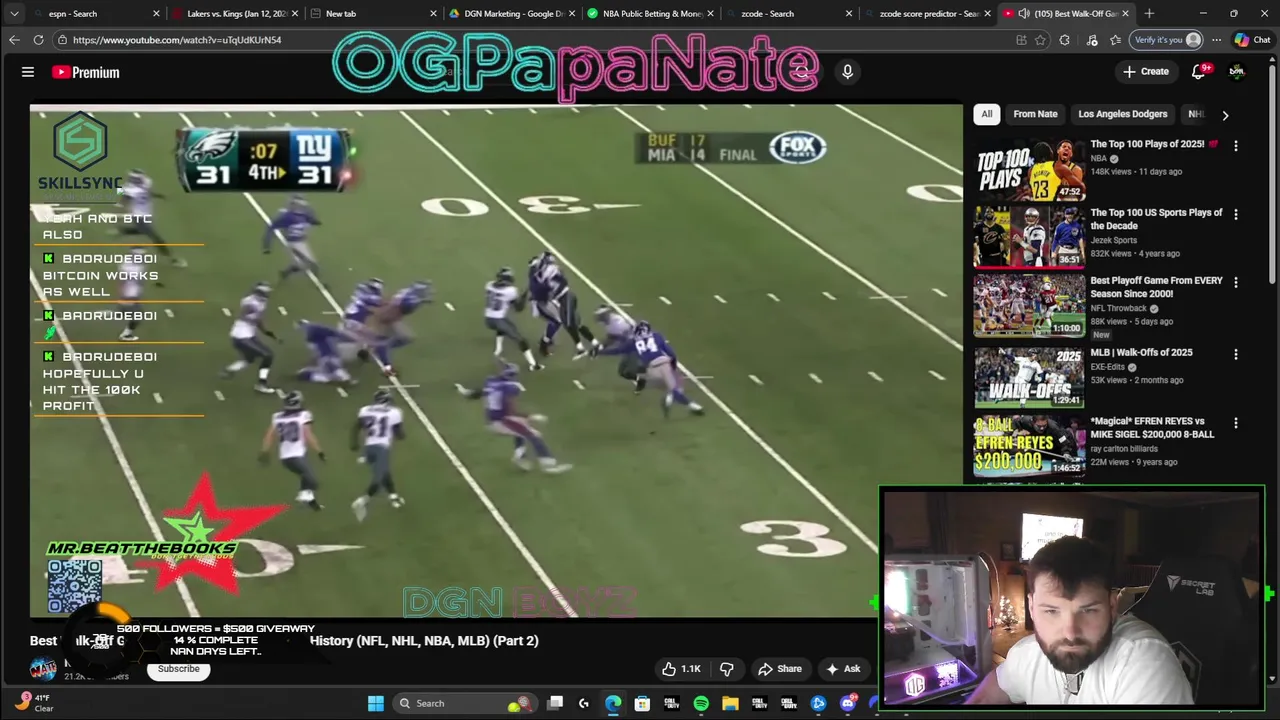
Task: Ask about this video
Action: click(843, 669)
